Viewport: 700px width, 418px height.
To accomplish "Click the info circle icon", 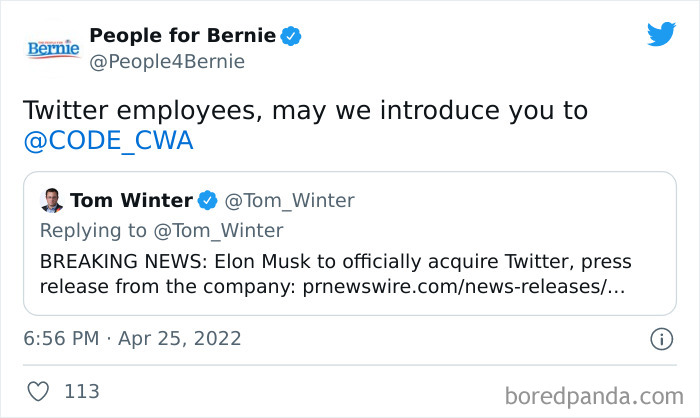I will 661,339.
